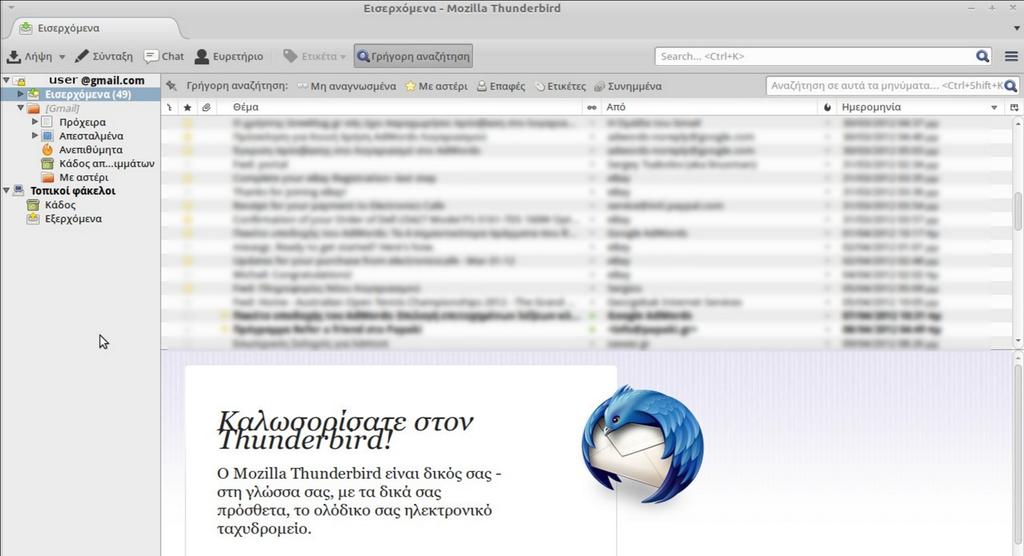Open the Εξερχόμενα outbox folder

[73, 219]
